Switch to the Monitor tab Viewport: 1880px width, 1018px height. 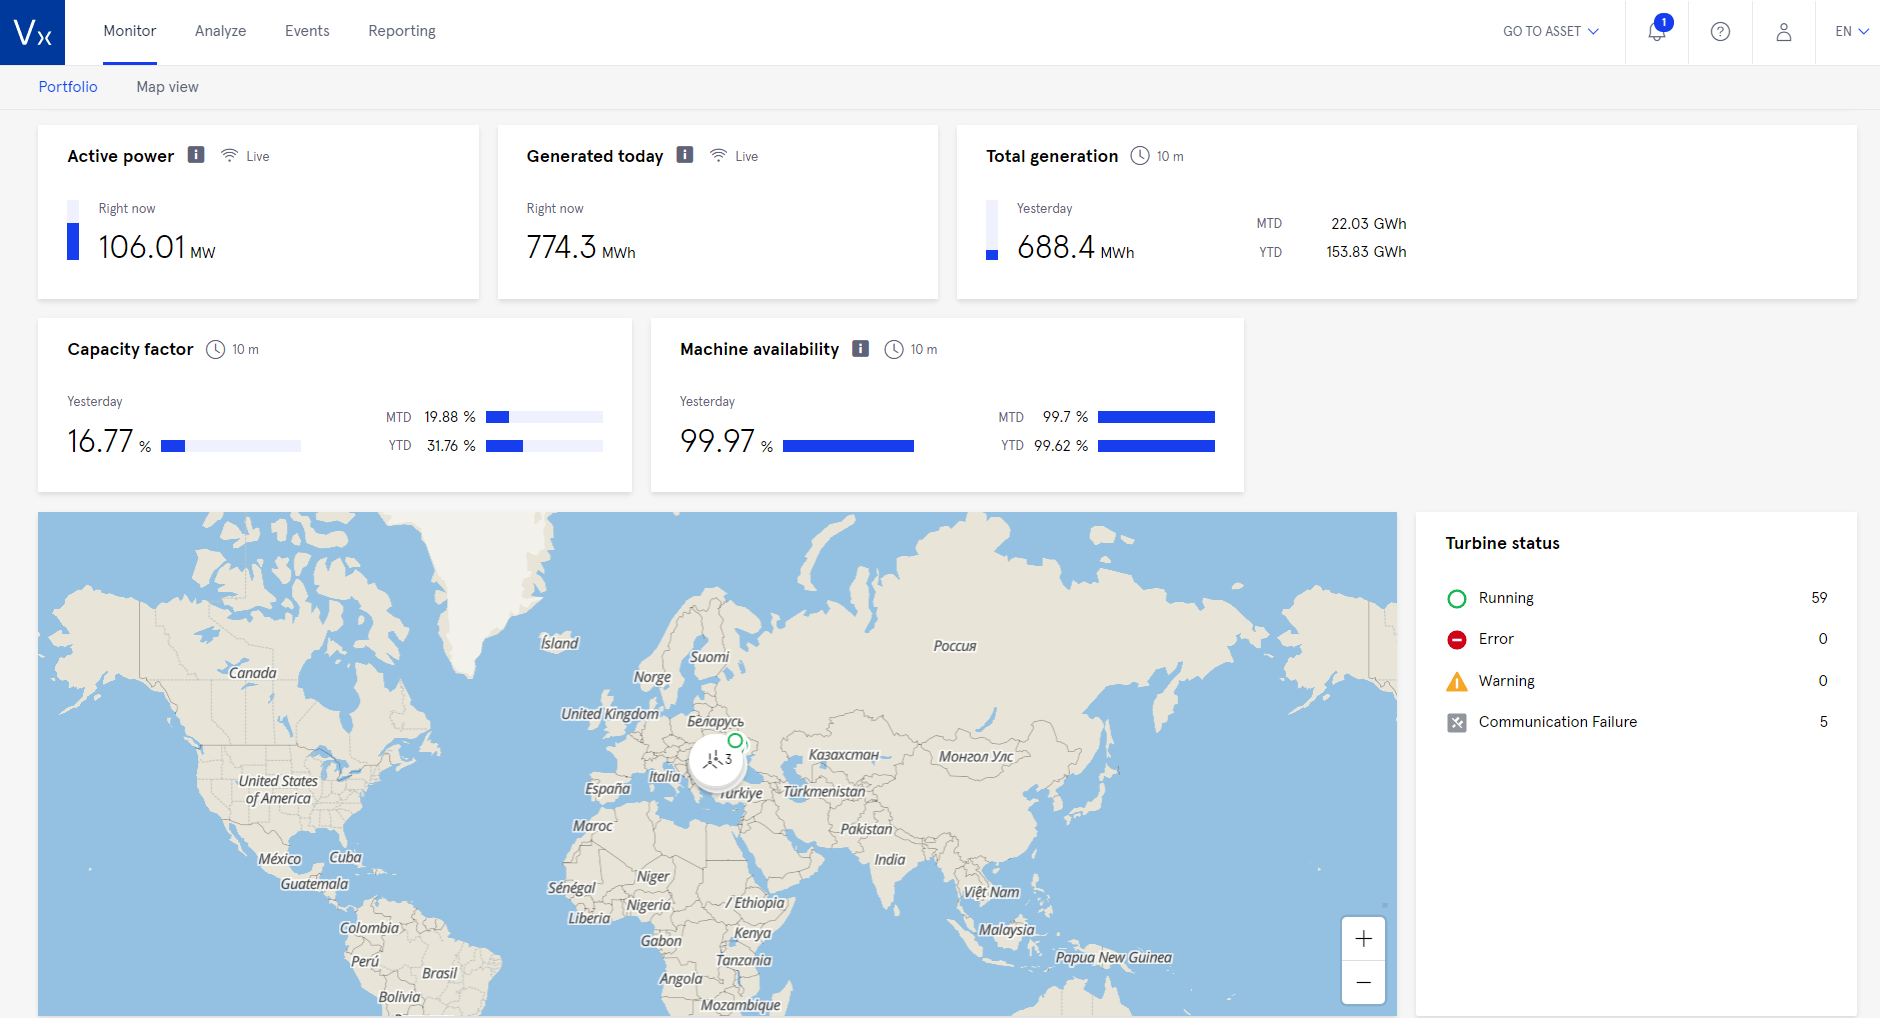click(x=130, y=31)
